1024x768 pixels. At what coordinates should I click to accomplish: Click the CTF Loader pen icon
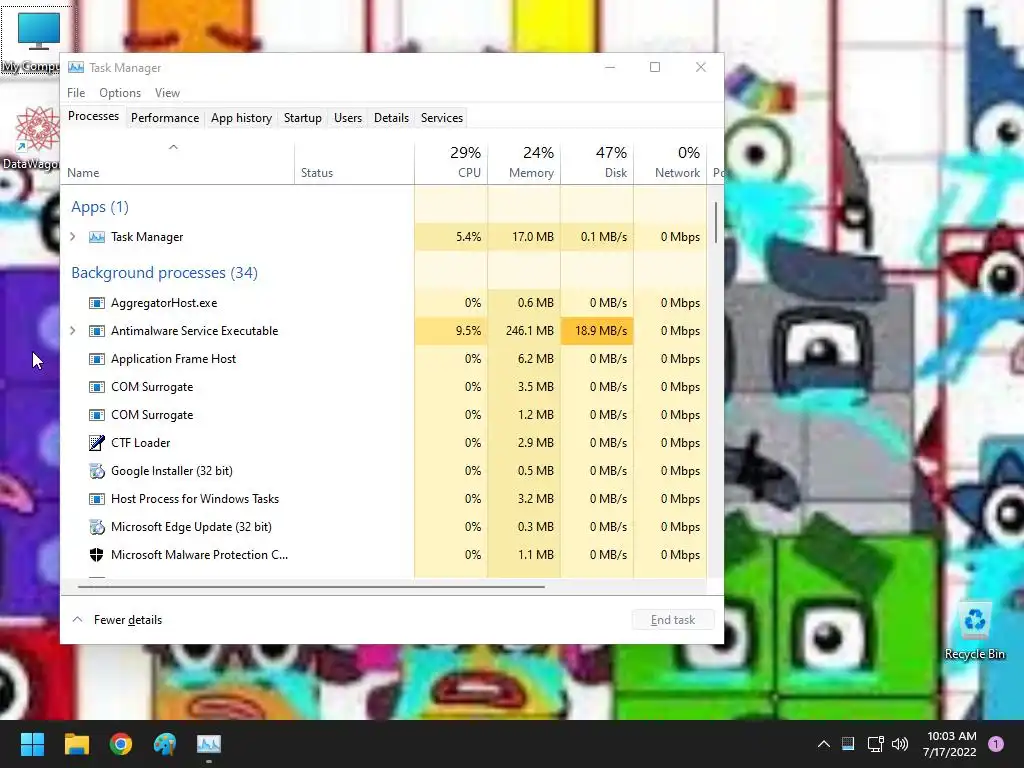point(97,443)
